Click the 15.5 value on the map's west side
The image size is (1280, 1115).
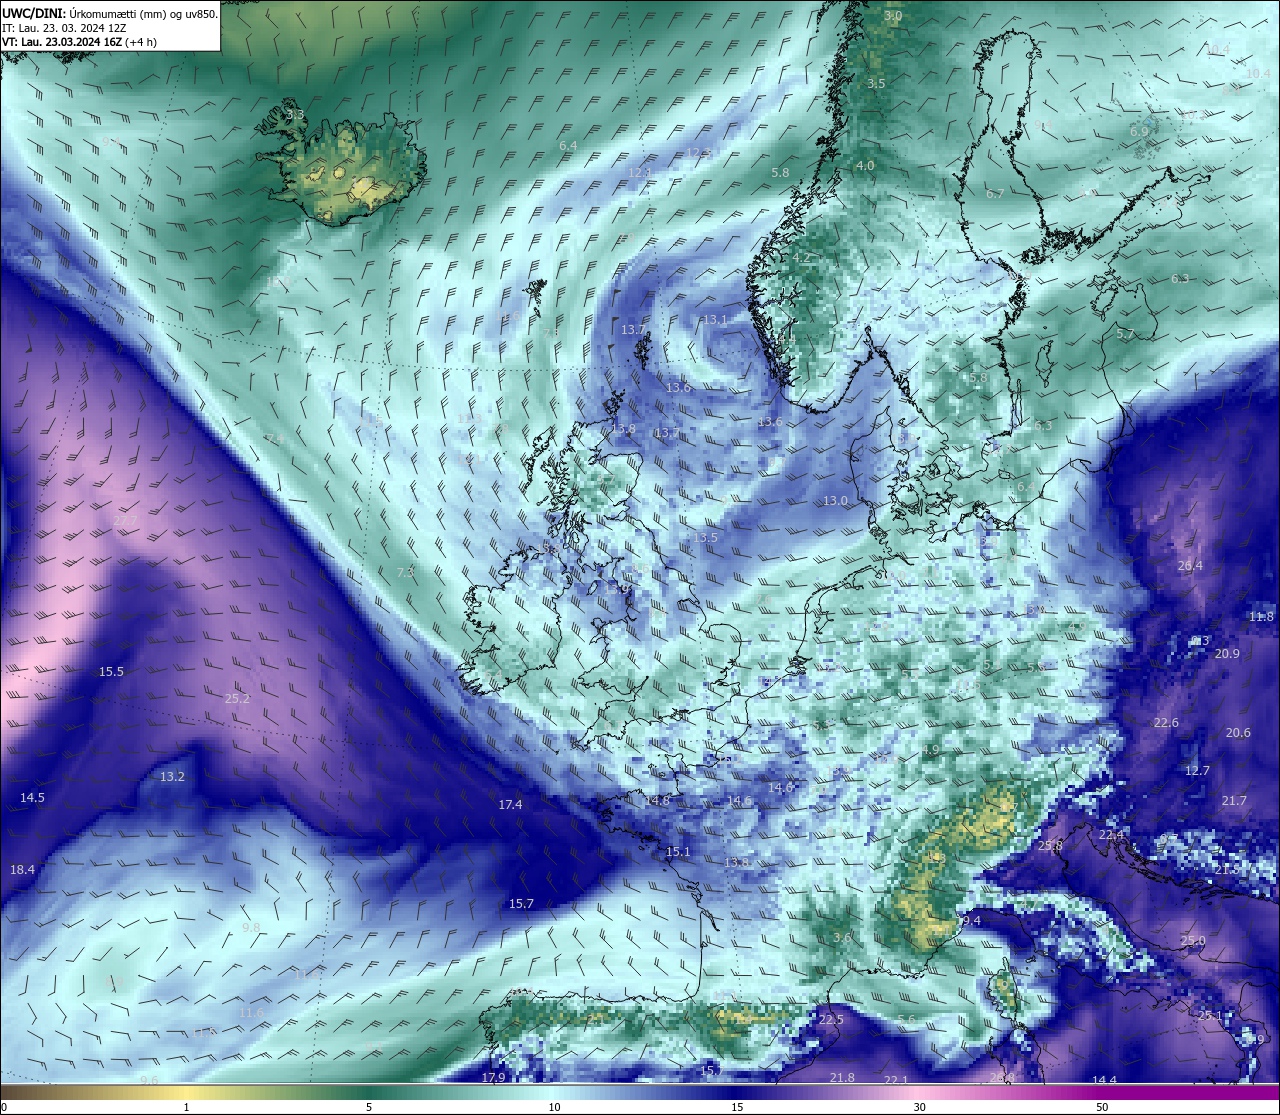111,671
